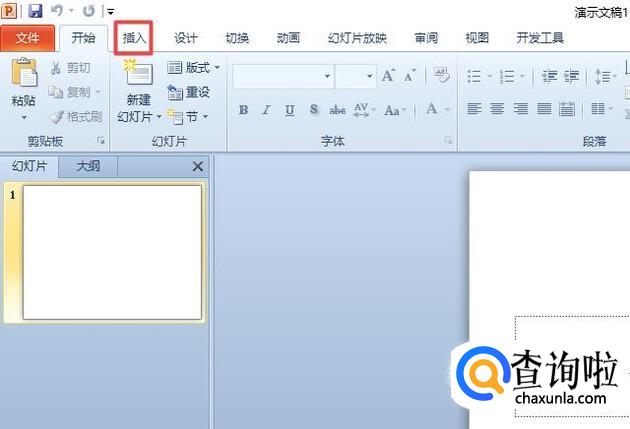Viewport: 630px width, 429px height.
Task: Decrease the list indent level
Action: click(549, 76)
